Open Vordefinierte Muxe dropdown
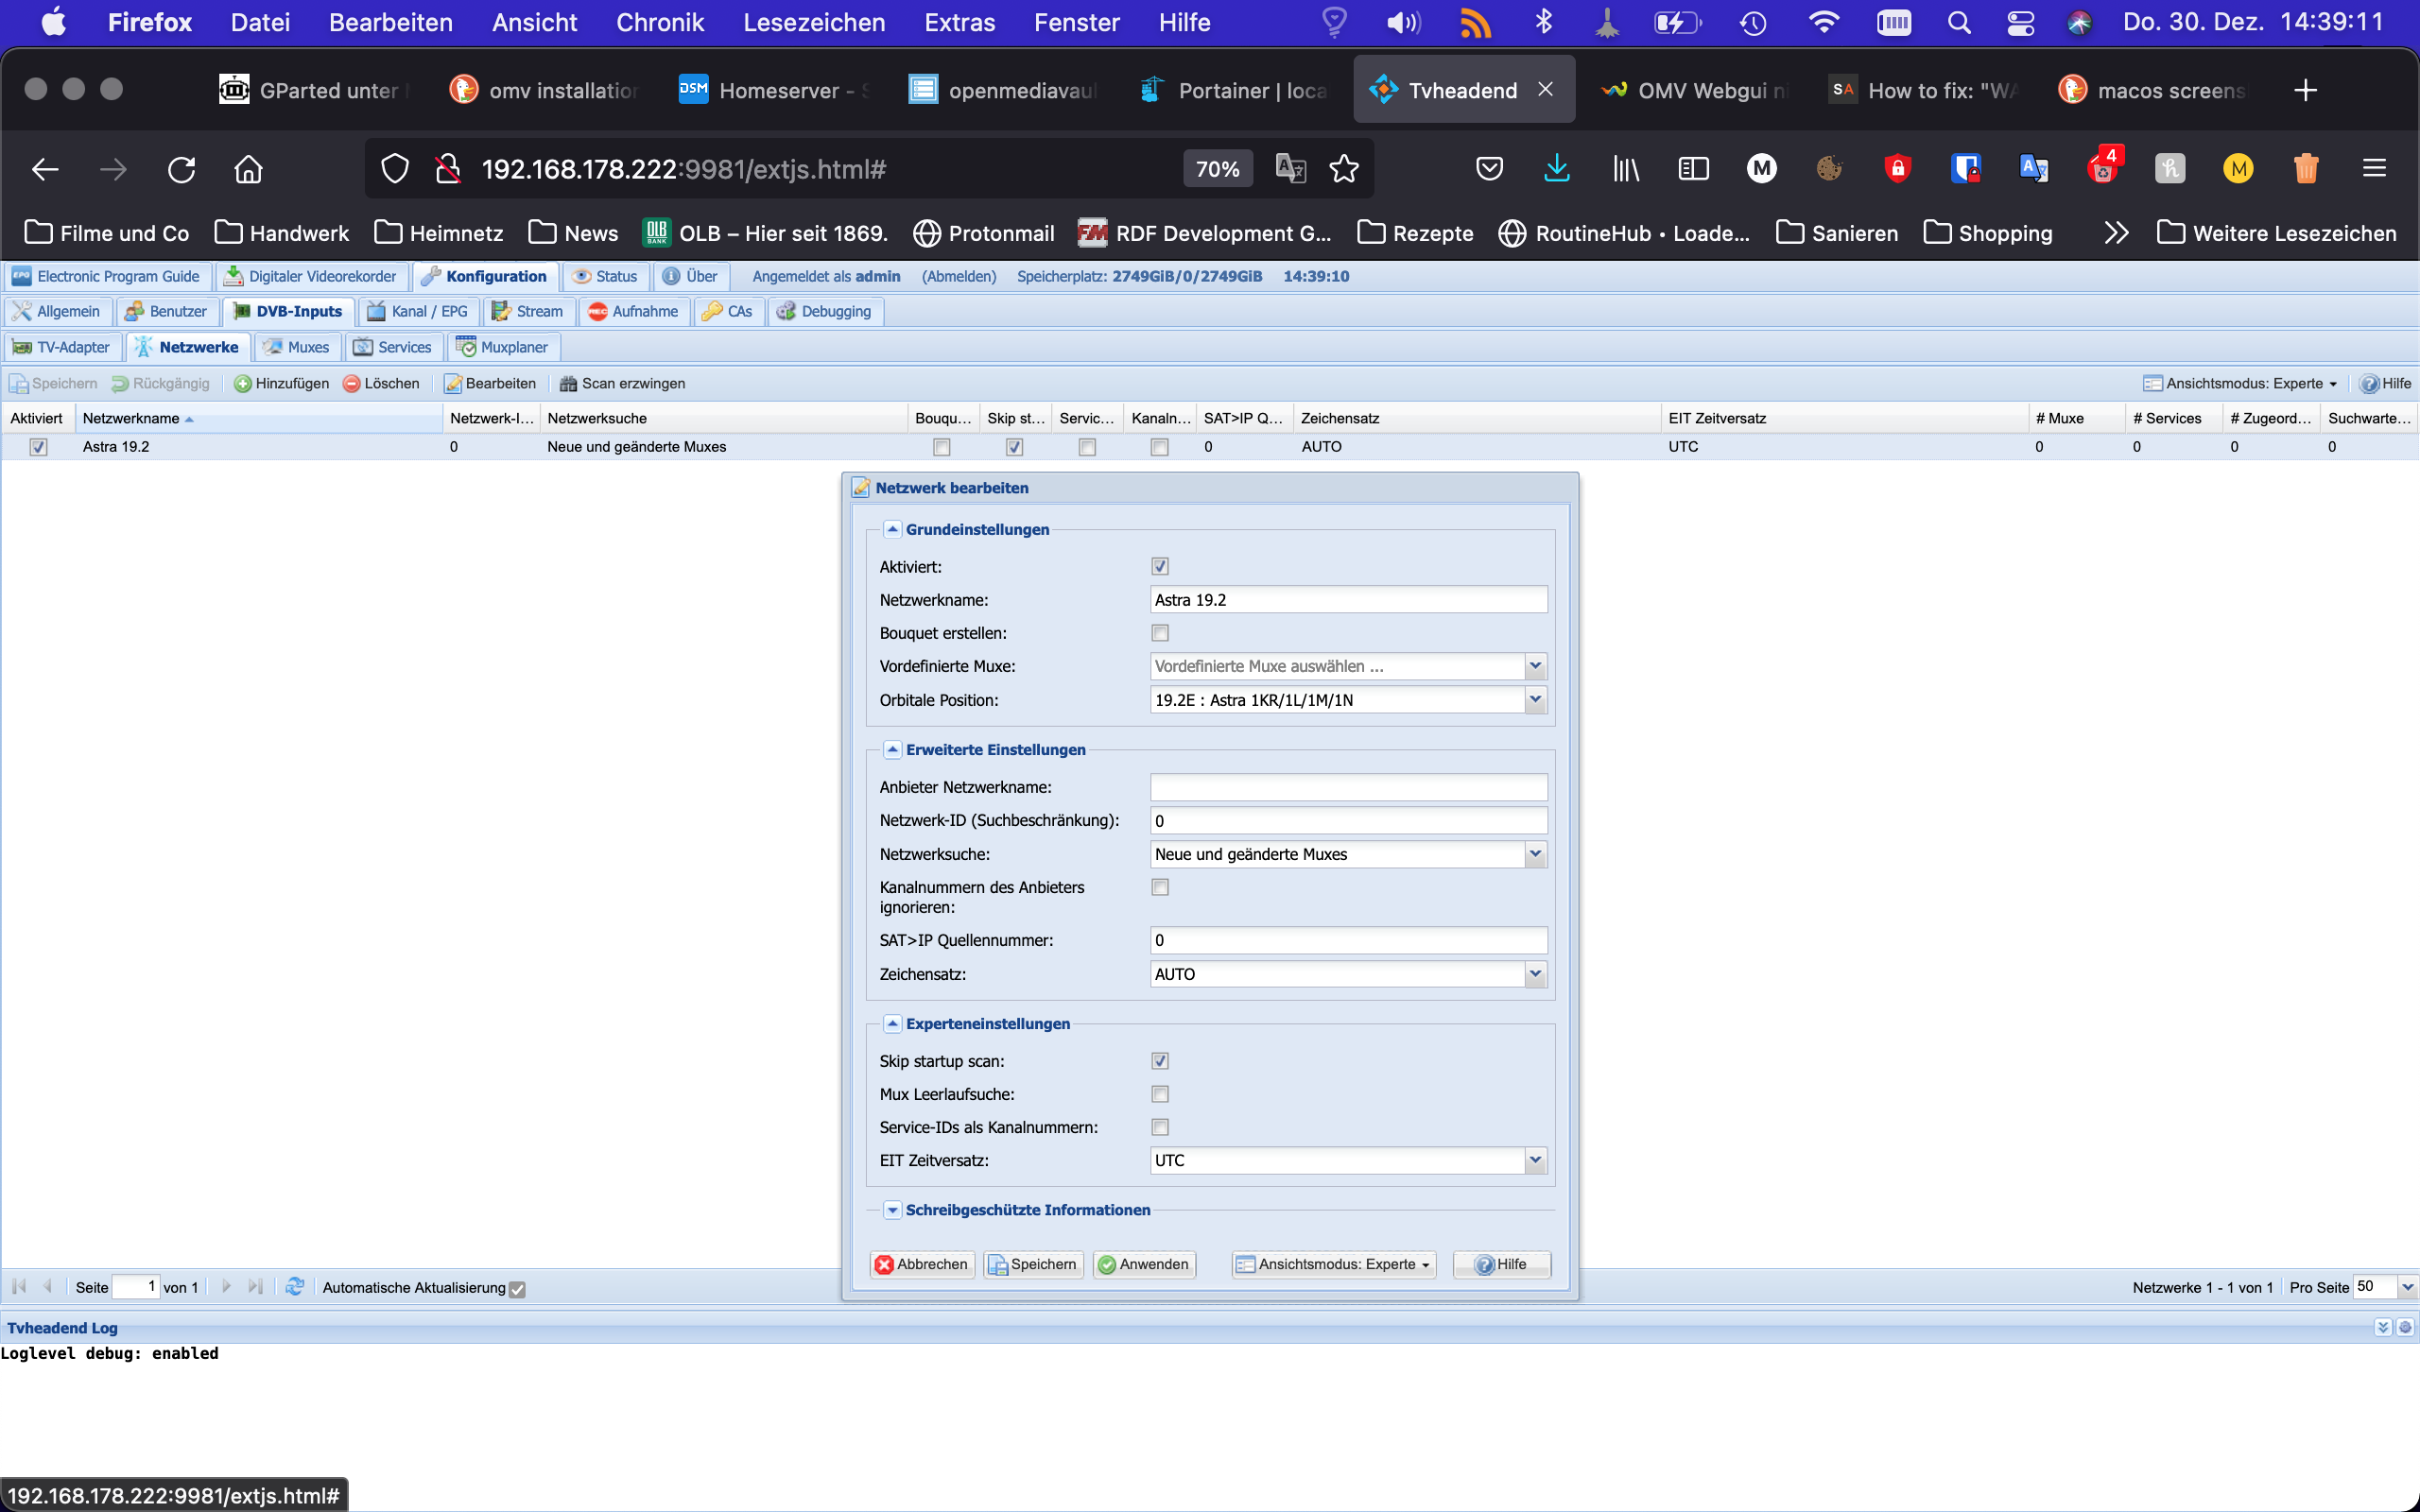Viewport: 2420px width, 1512px height. click(1535, 666)
